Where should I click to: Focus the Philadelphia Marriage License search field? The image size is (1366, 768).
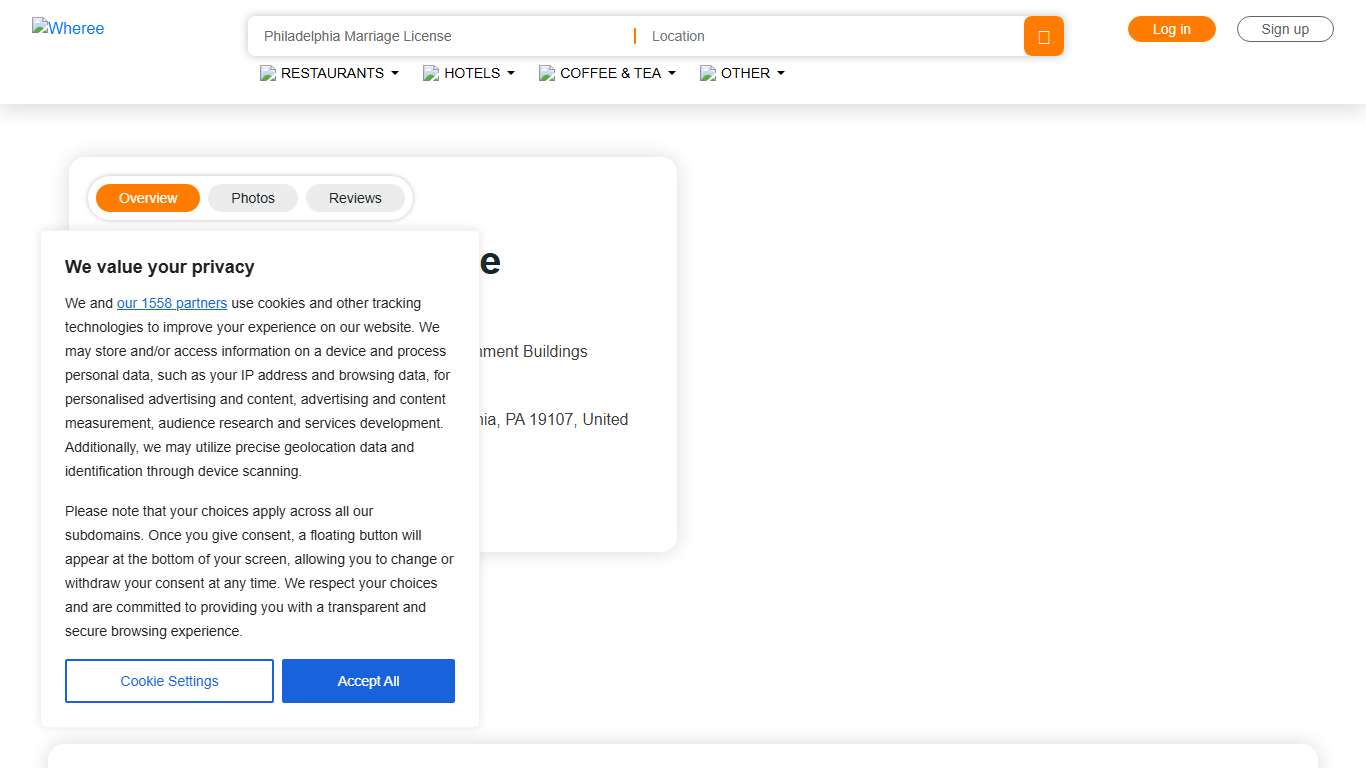pos(440,36)
